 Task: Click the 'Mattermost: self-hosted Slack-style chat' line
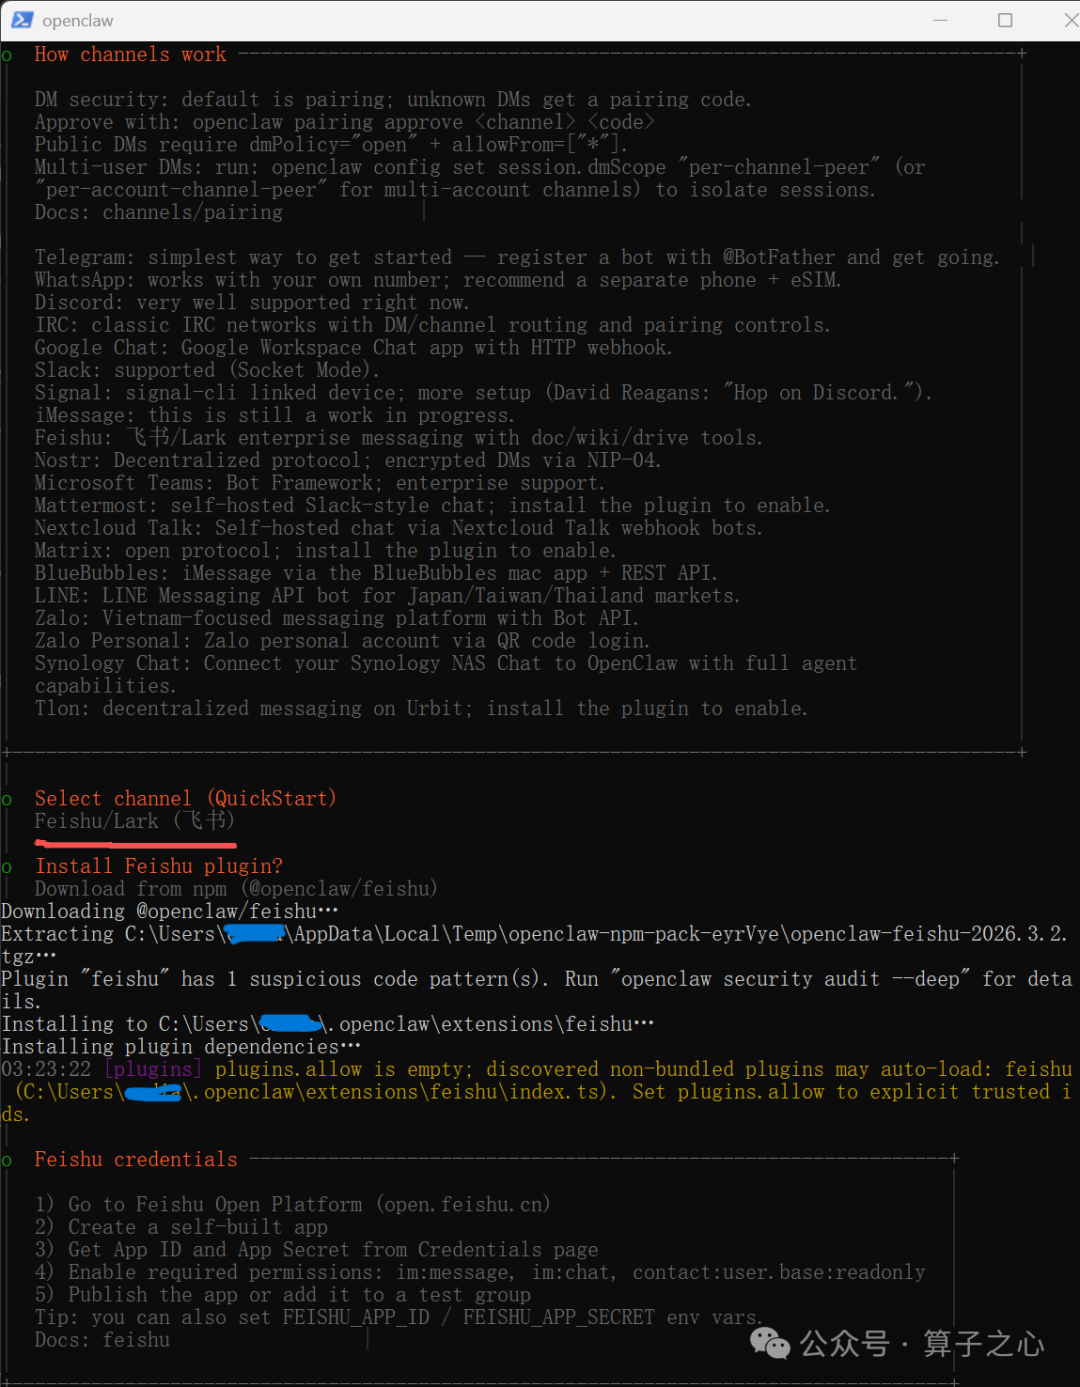pos(432,506)
